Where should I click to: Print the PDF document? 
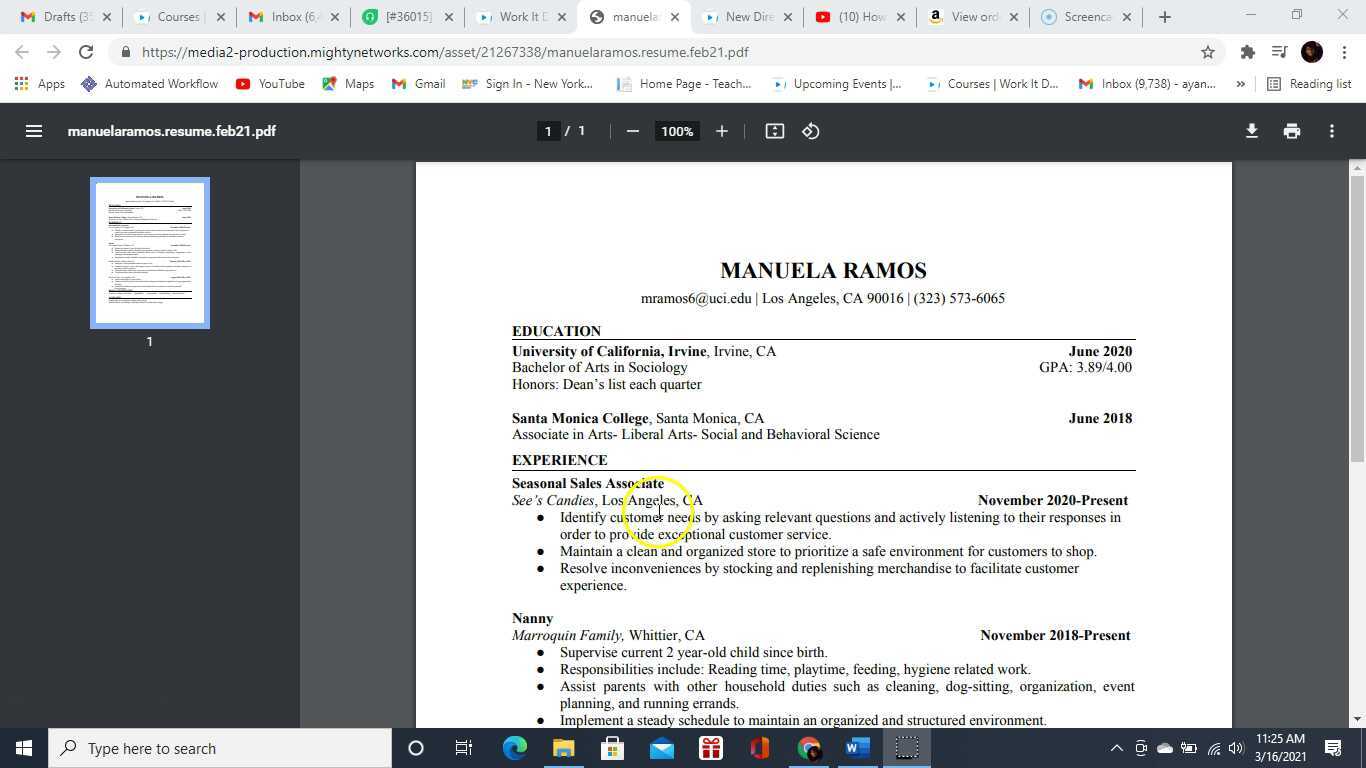(x=1291, y=131)
